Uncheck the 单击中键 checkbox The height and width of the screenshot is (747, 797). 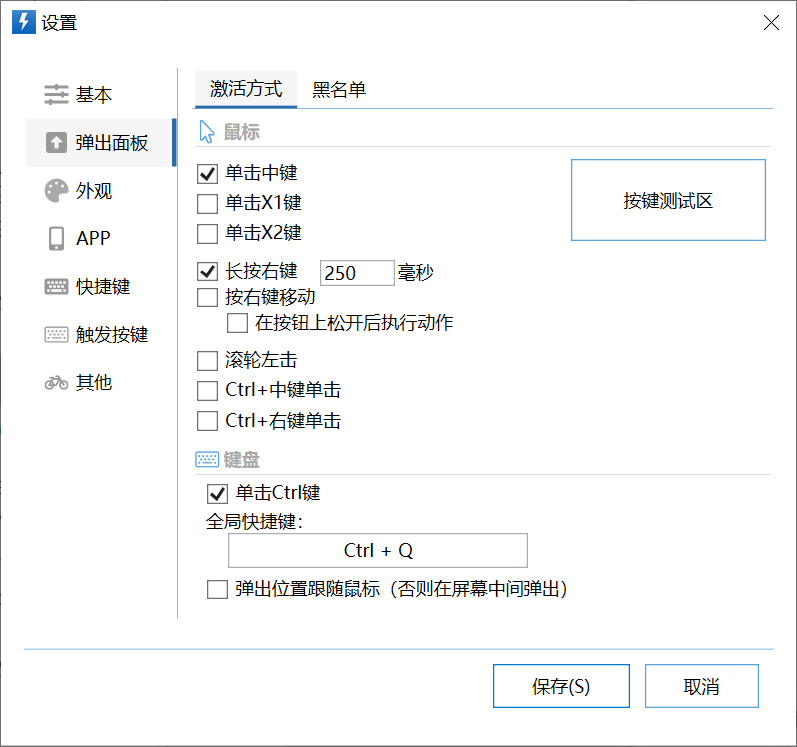207,173
